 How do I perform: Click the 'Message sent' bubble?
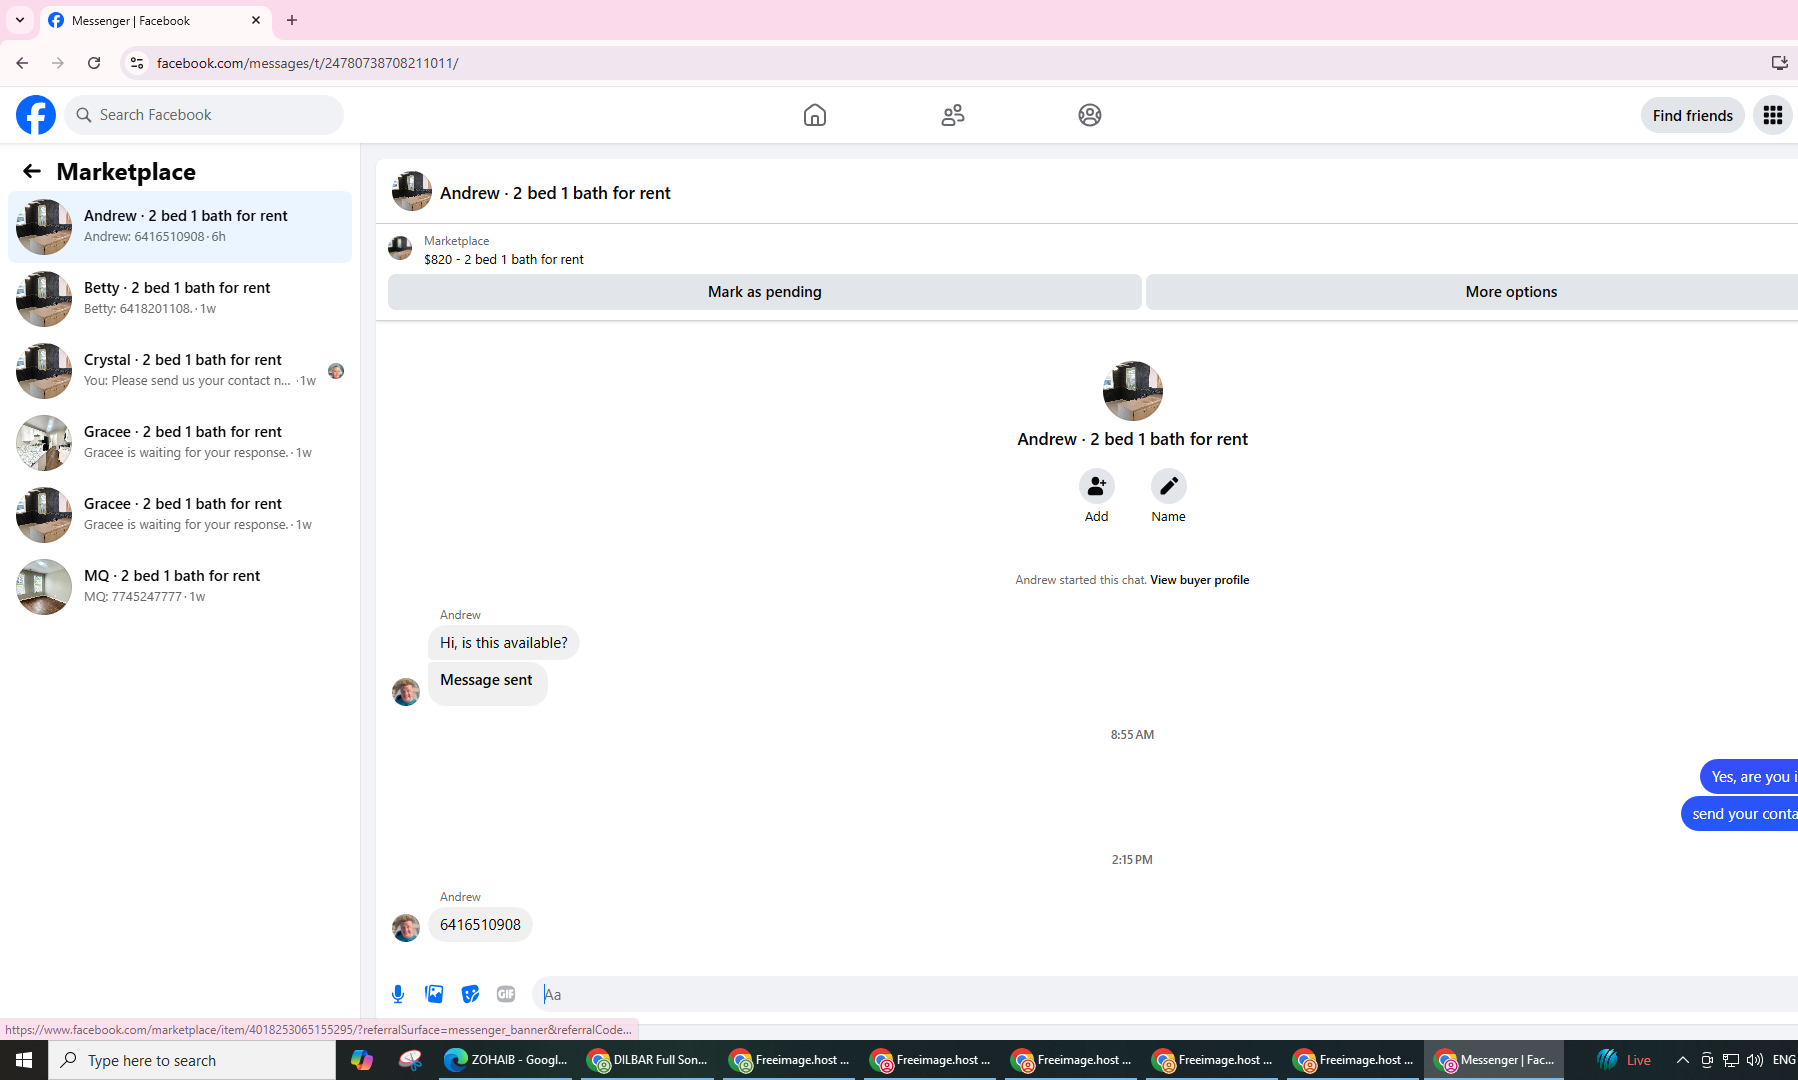(x=488, y=684)
